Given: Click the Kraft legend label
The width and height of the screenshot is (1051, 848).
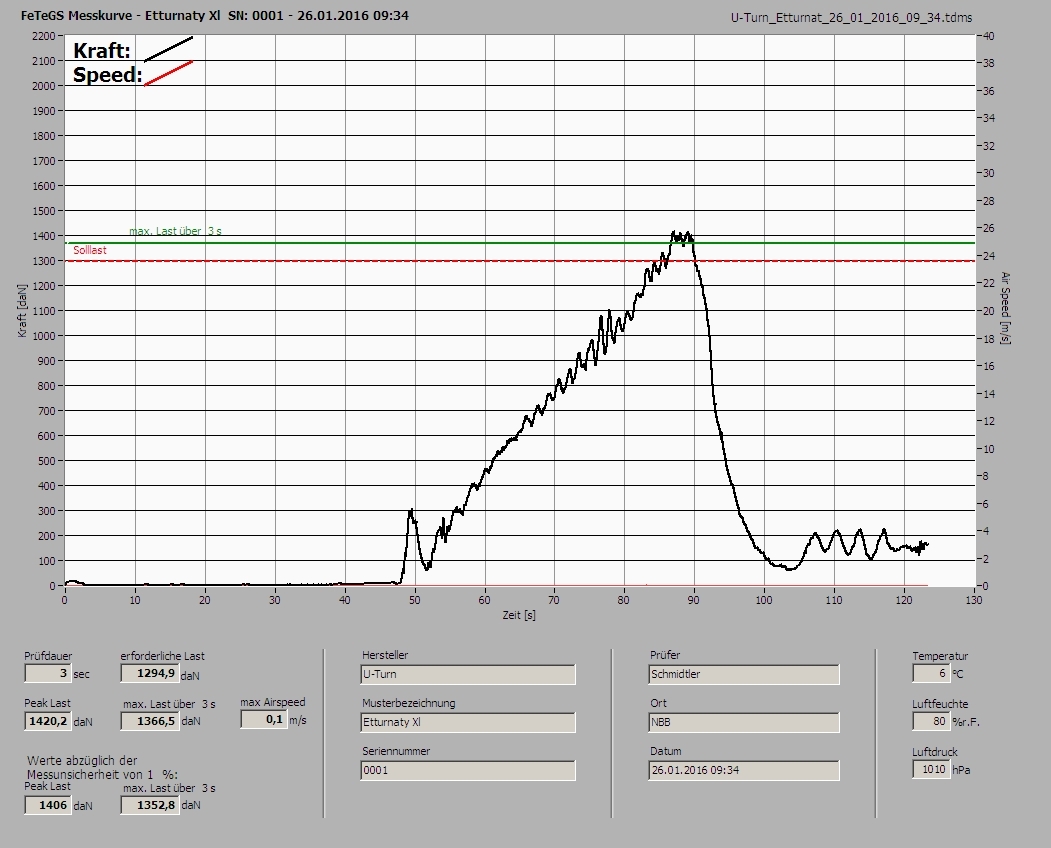Looking at the screenshot, I should pos(101,50).
